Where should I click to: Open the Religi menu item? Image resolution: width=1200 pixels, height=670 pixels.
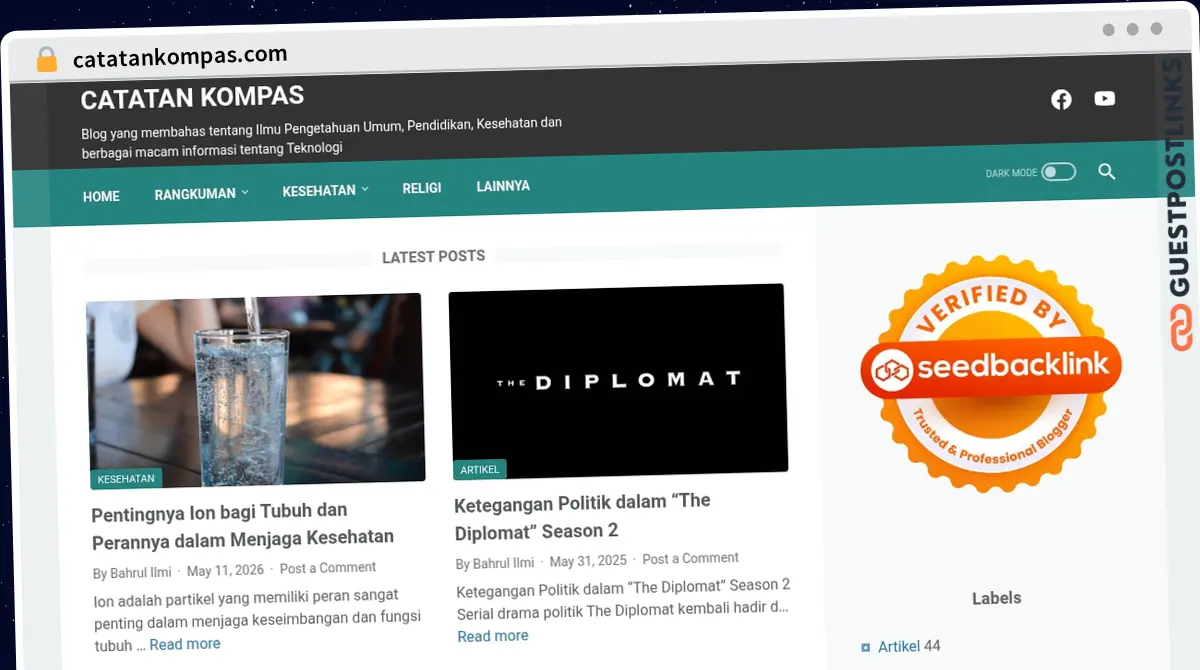click(x=422, y=188)
